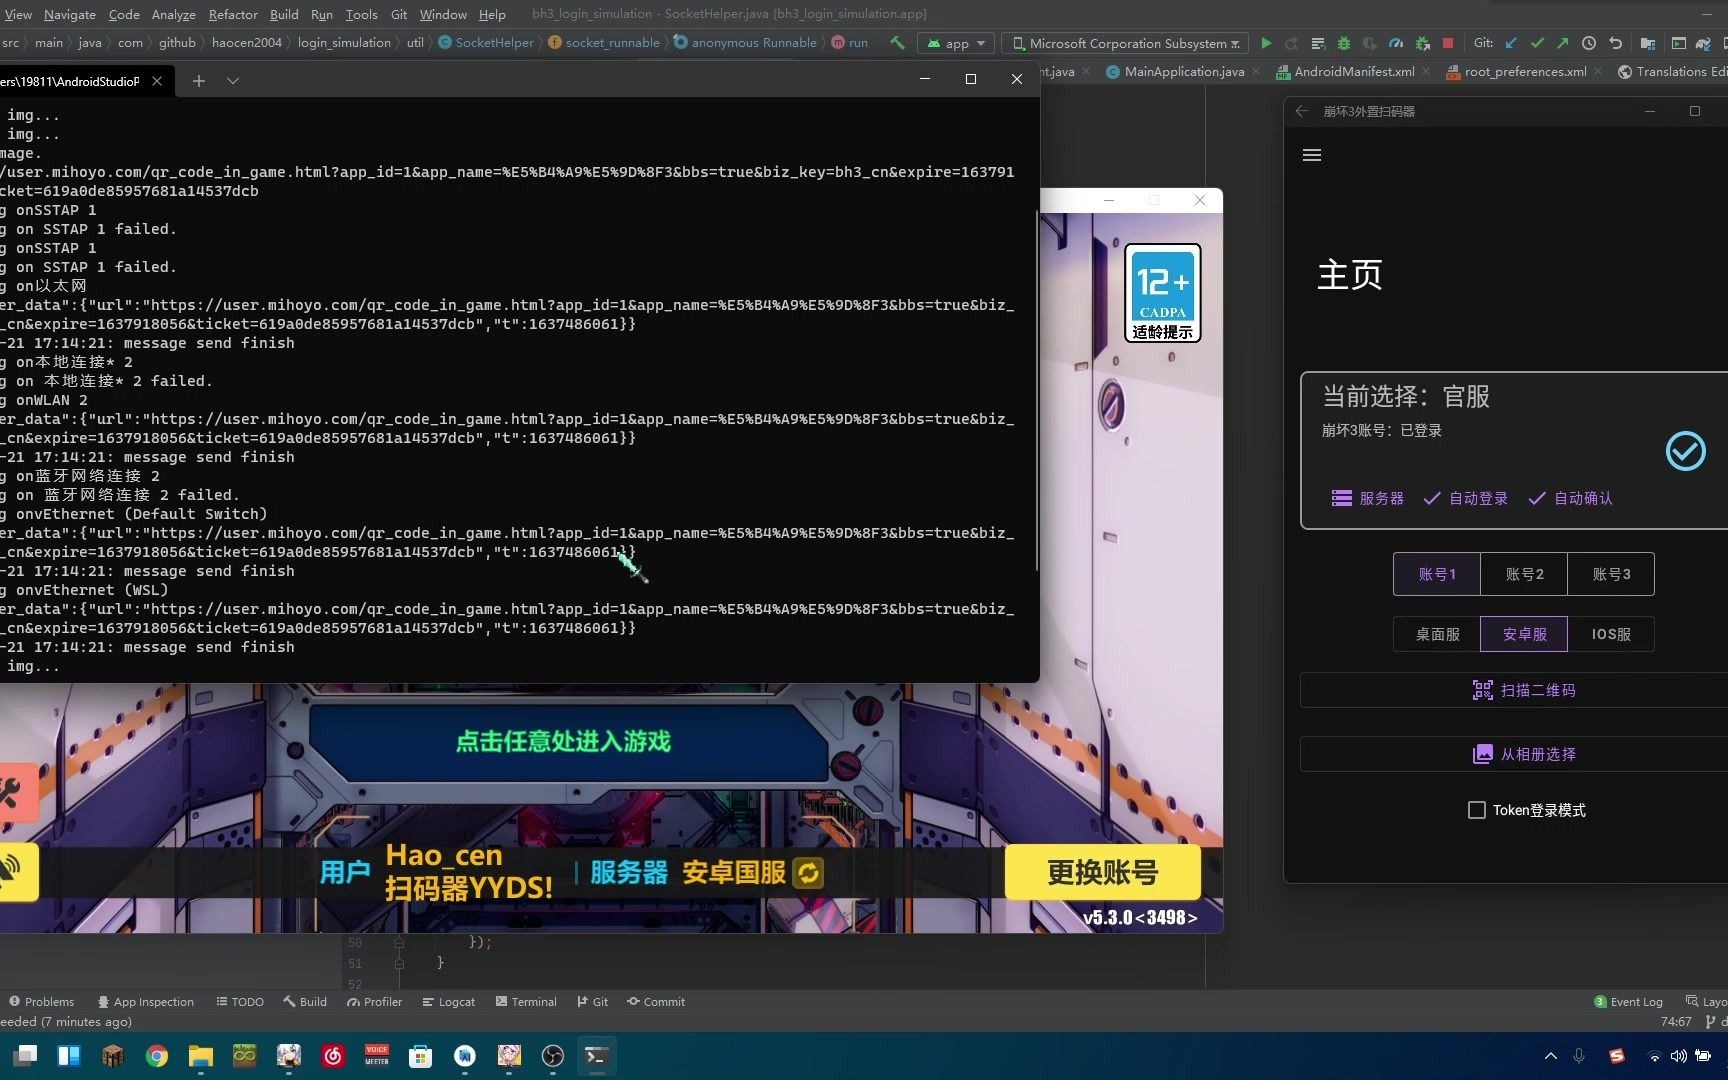Open the Terminal tool window tab
The height and width of the screenshot is (1080, 1728).
click(x=526, y=1001)
